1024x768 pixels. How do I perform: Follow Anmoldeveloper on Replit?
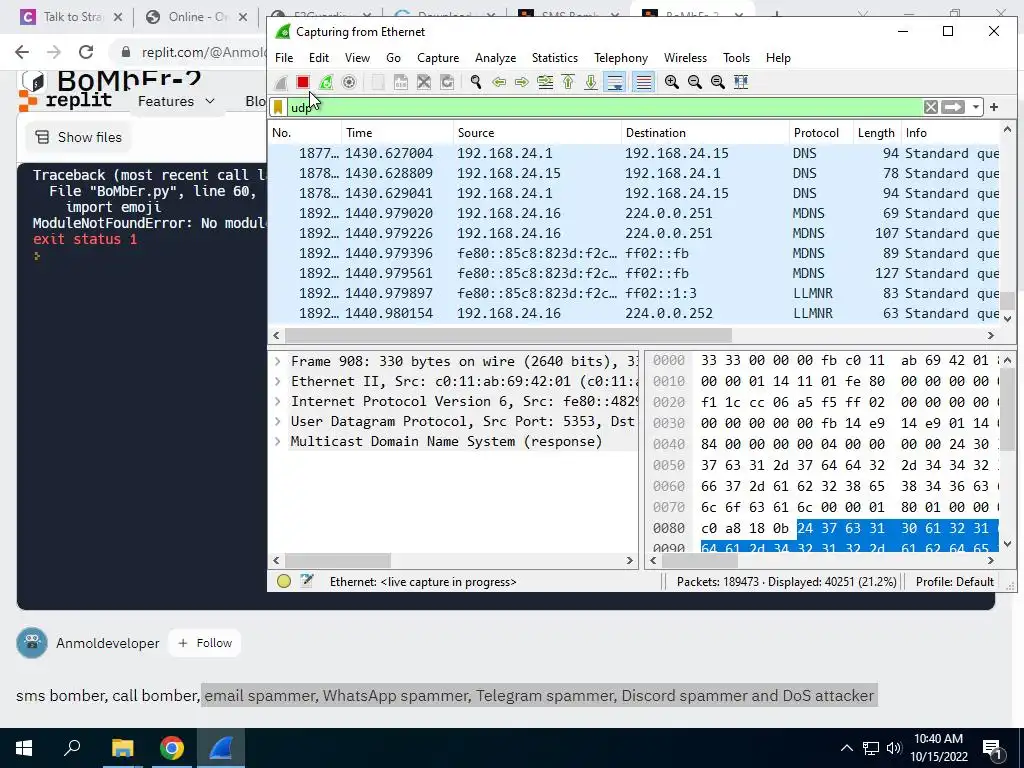click(205, 643)
